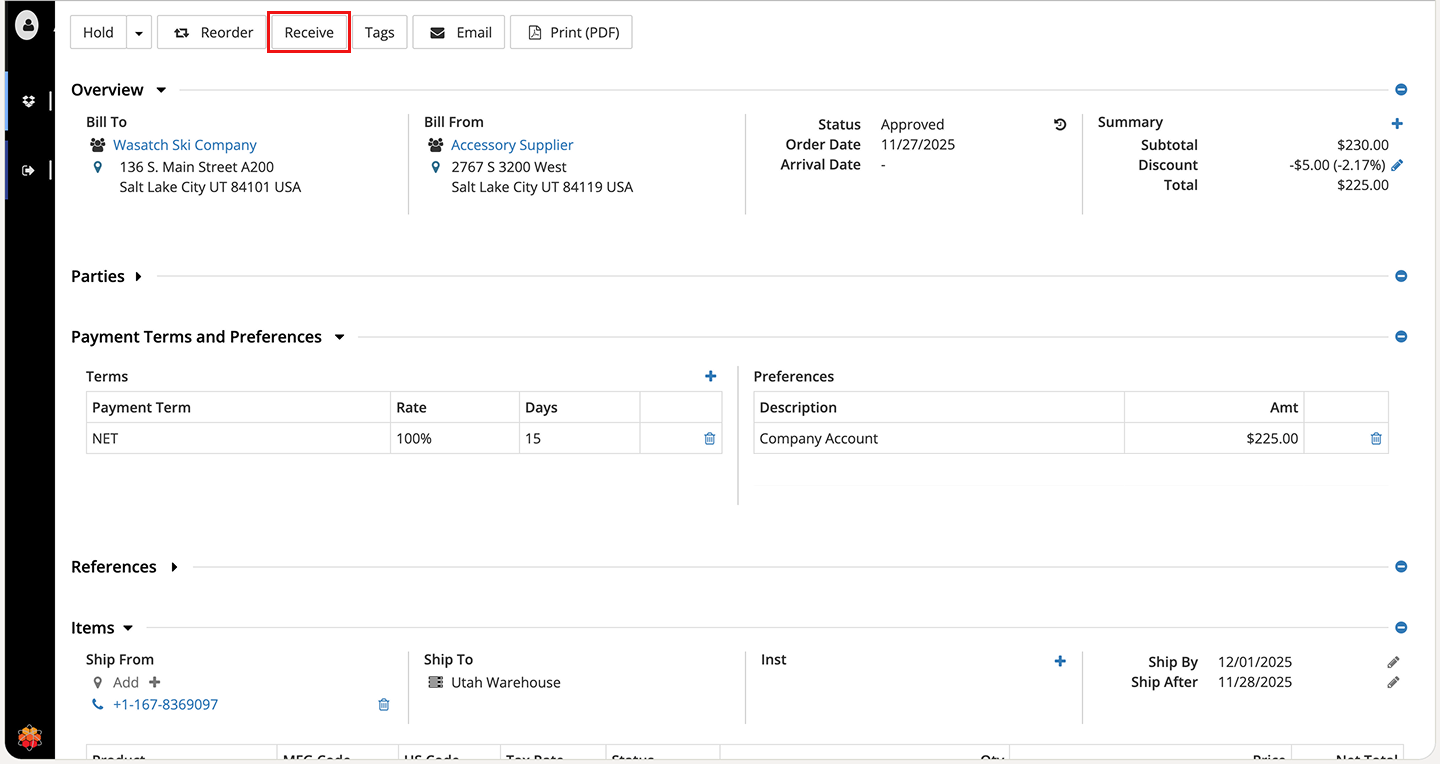Open the Accessory Supplier link
Screen dimensions: 1440x764
point(512,145)
